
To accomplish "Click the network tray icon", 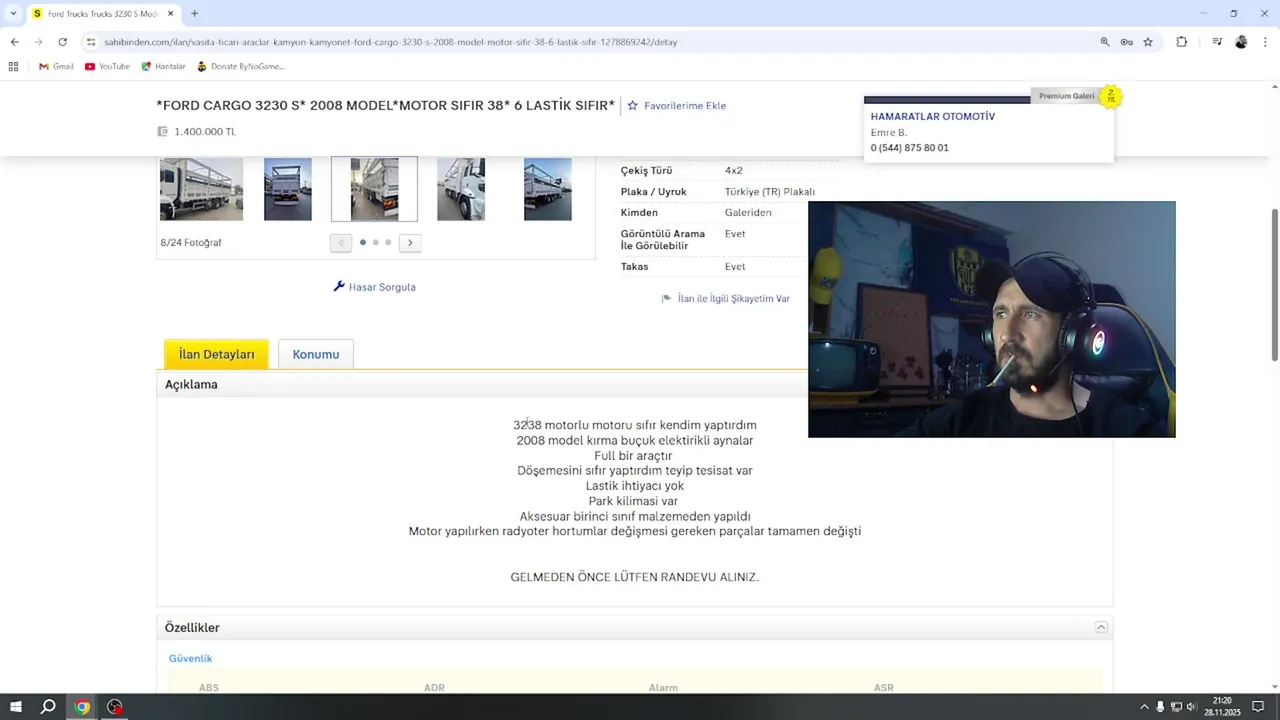I will click(1176, 707).
